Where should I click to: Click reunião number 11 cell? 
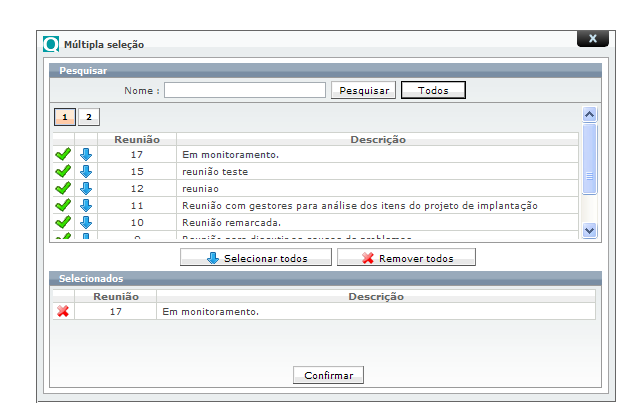pos(137,206)
